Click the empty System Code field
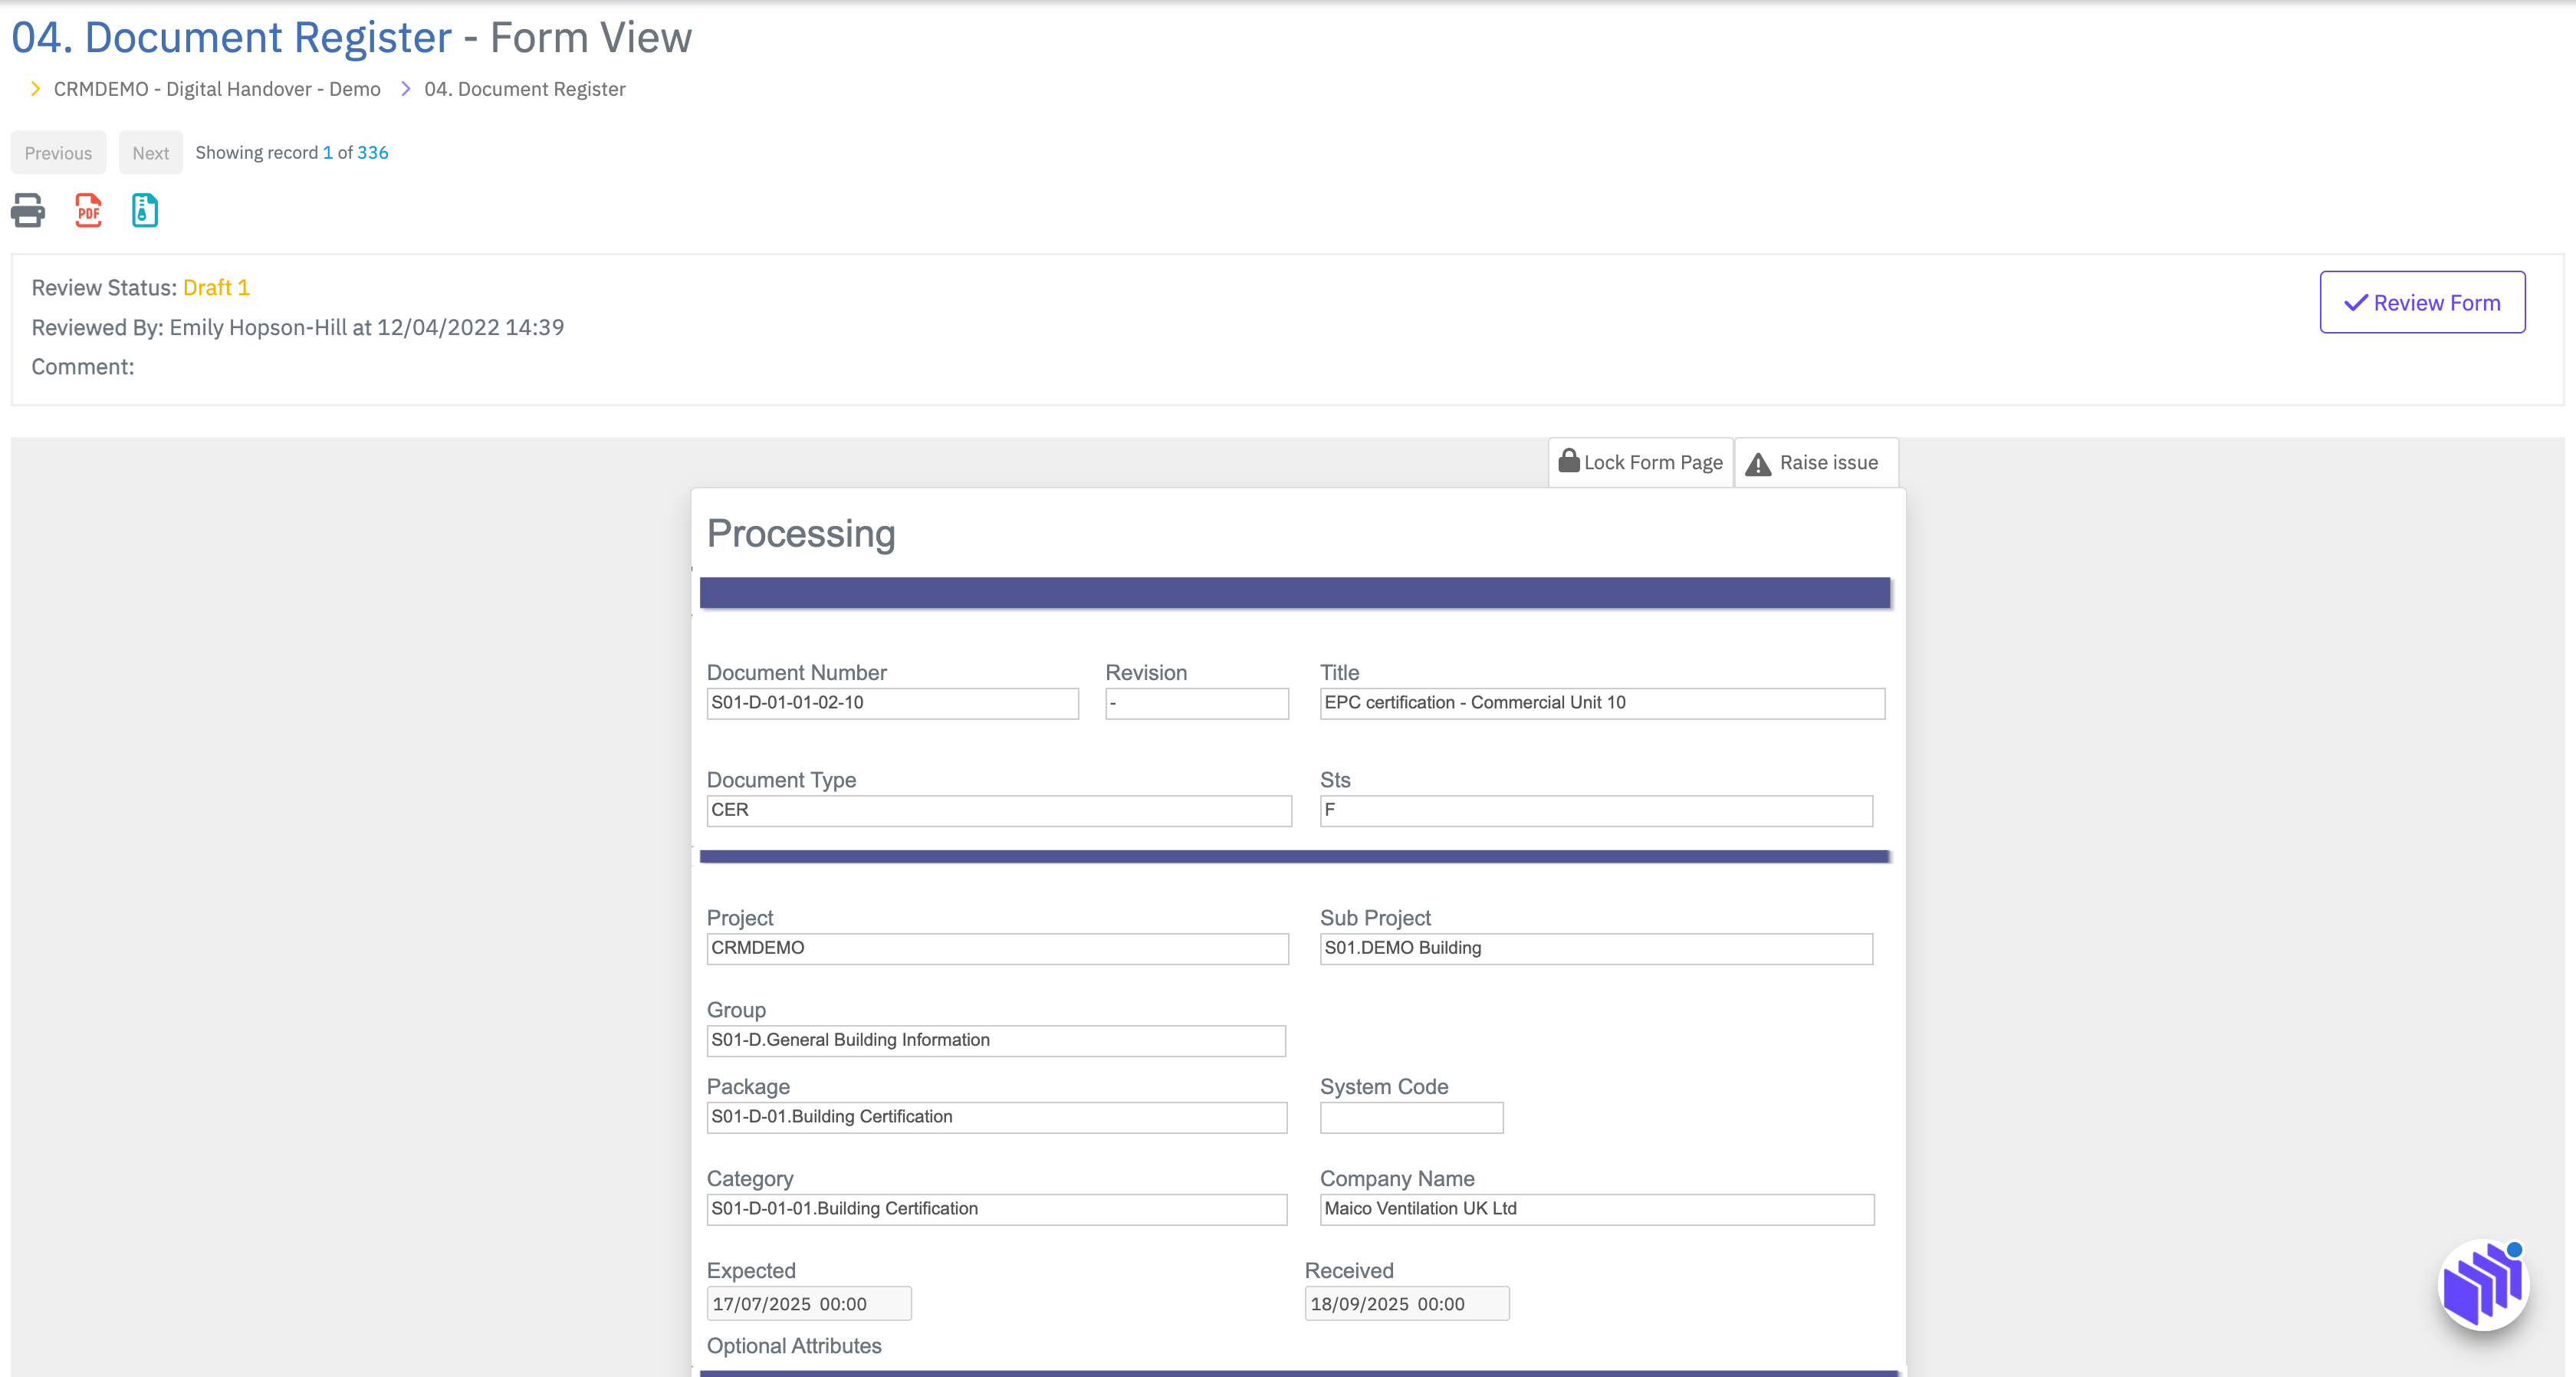Viewport: 2576px width, 1377px height. coord(1411,1117)
